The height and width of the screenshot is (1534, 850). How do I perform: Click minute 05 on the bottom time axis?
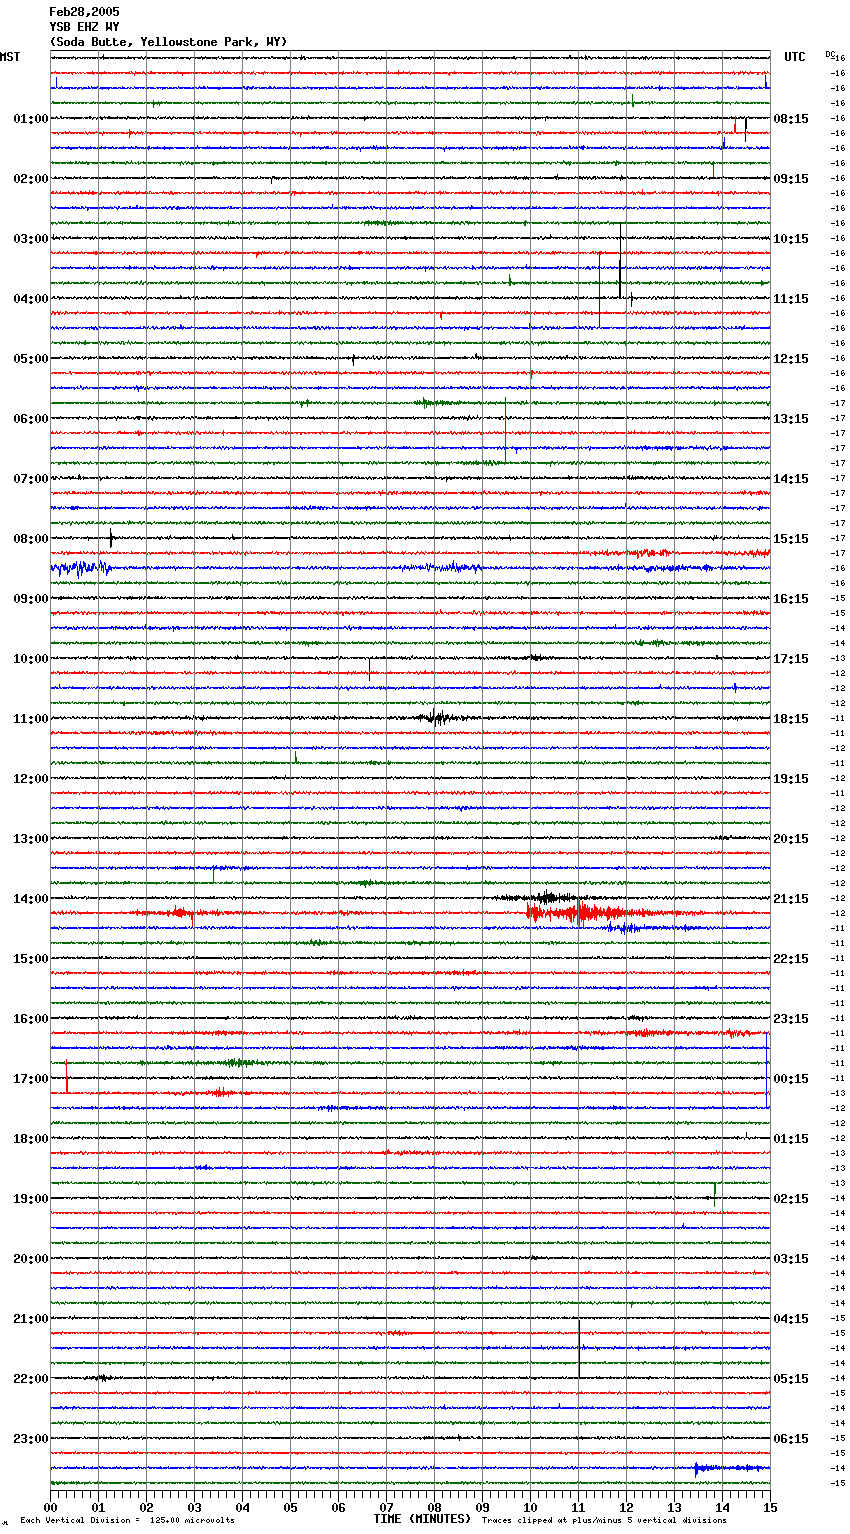tap(290, 1507)
